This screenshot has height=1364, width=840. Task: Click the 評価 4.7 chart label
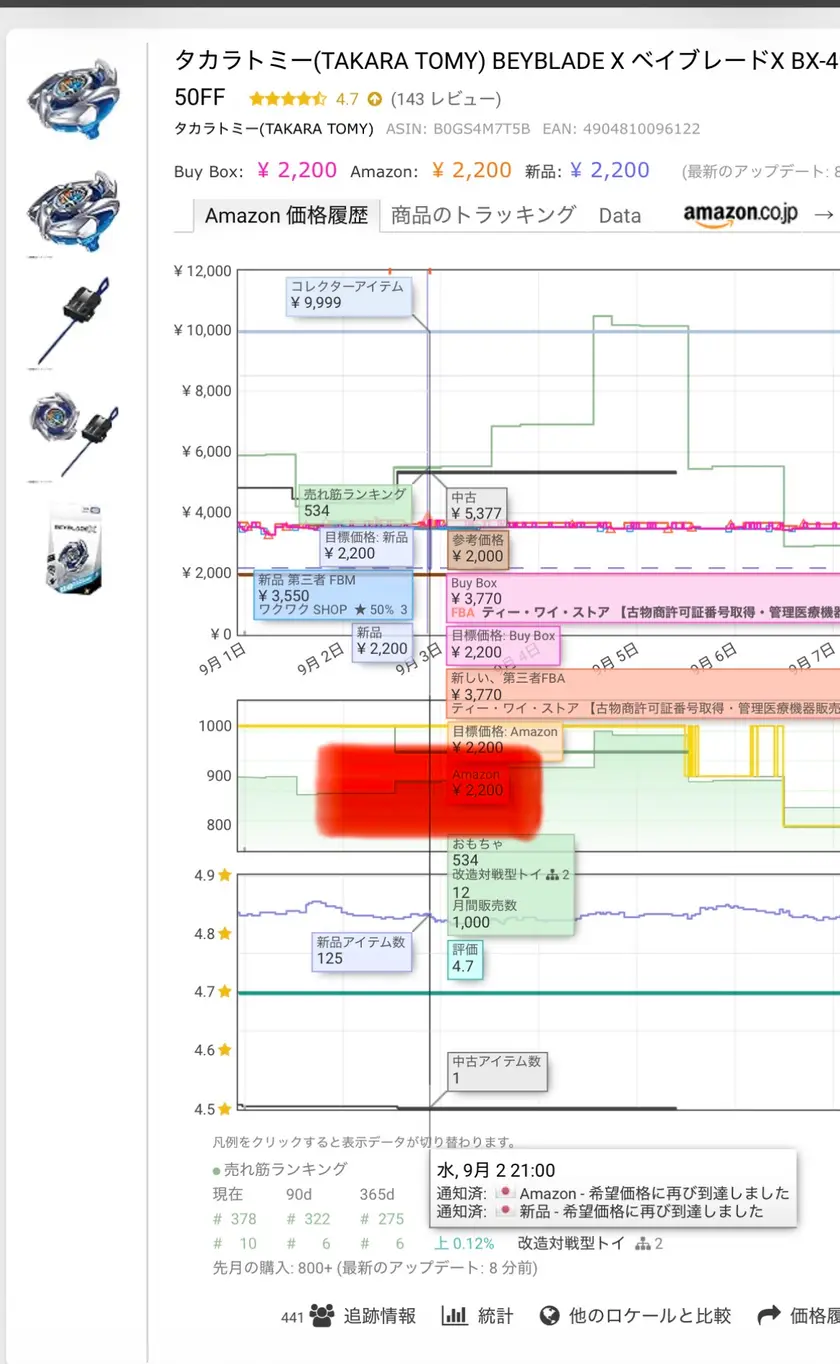point(466,959)
